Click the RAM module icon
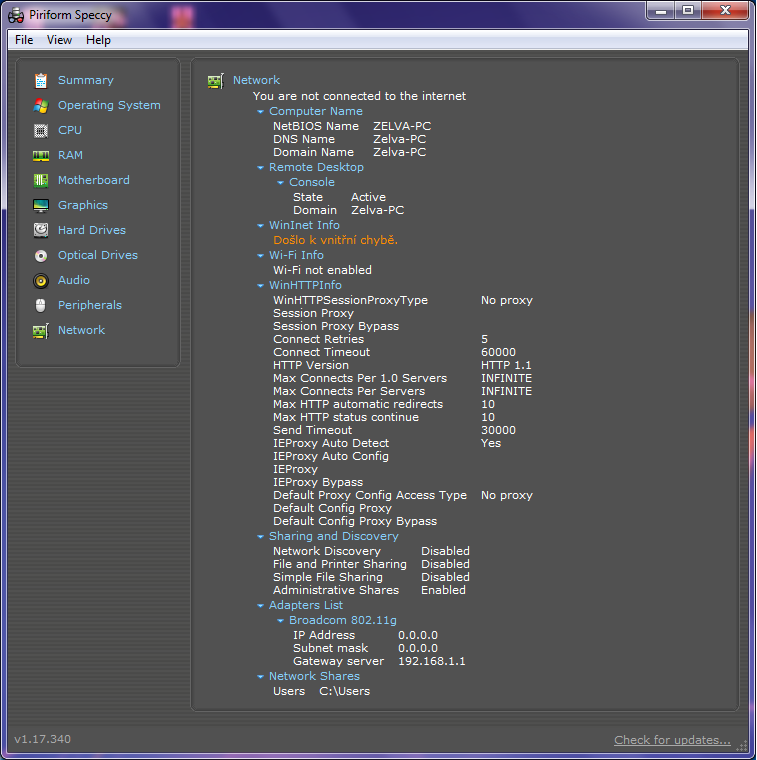 pyautogui.click(x=41, y=156)
